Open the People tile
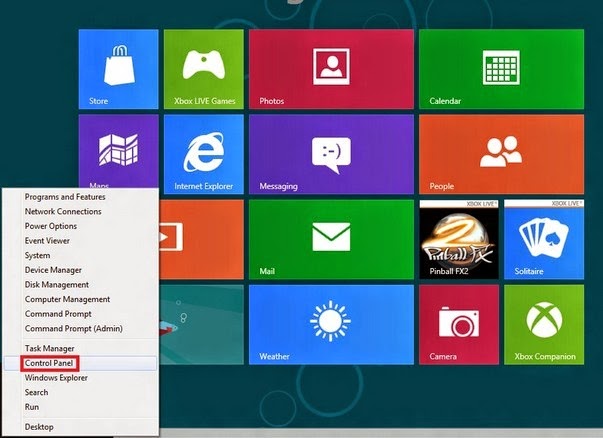 [501, 154]
